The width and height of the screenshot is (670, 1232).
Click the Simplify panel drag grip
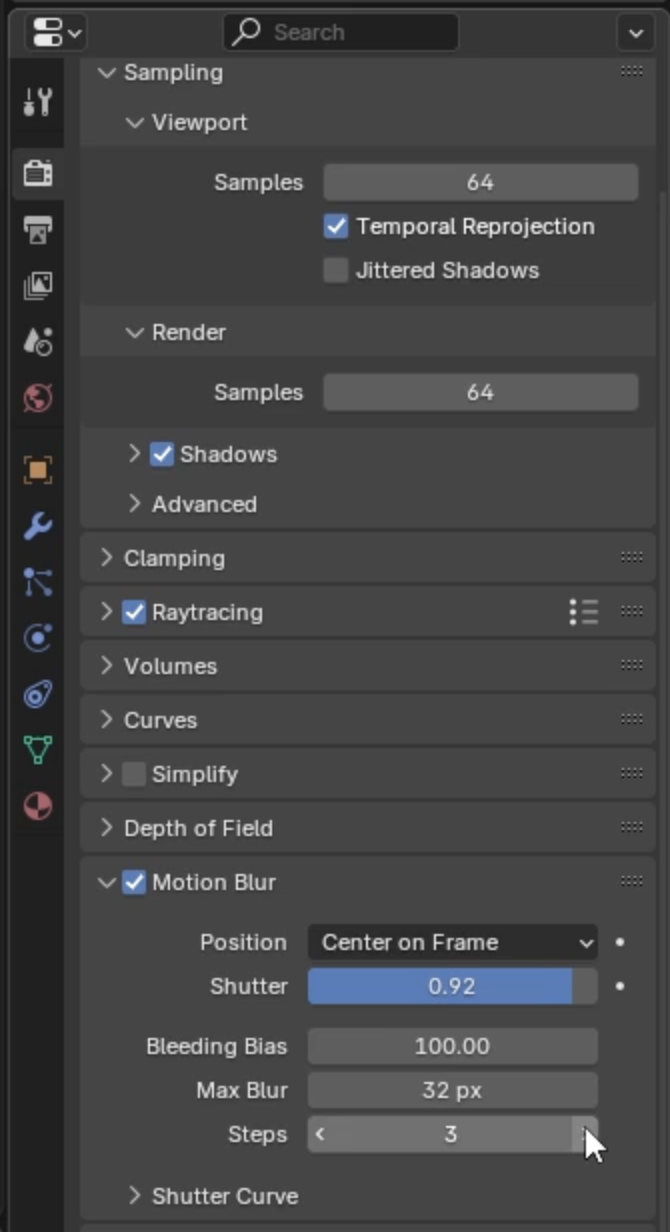tap(631, 774)
